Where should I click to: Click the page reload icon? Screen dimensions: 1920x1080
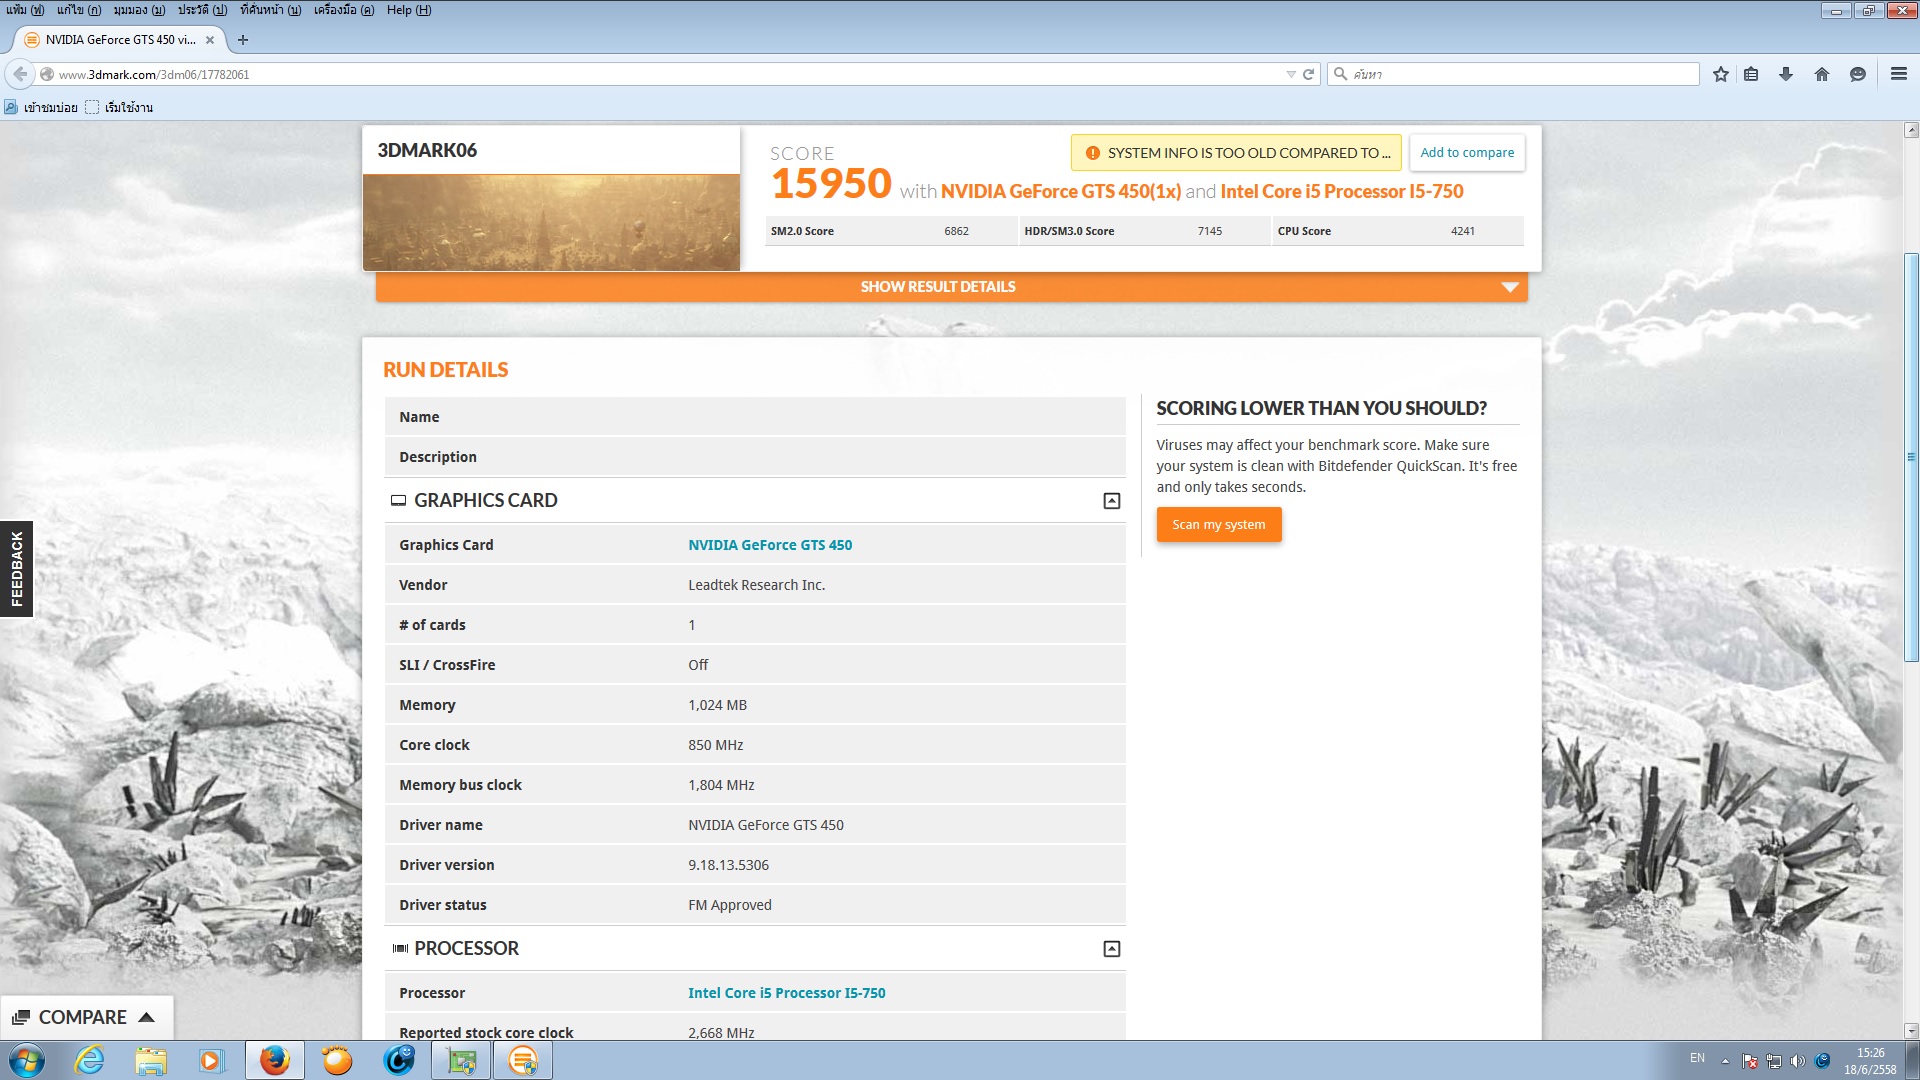pyautogui.click(x=1308, y=74)
